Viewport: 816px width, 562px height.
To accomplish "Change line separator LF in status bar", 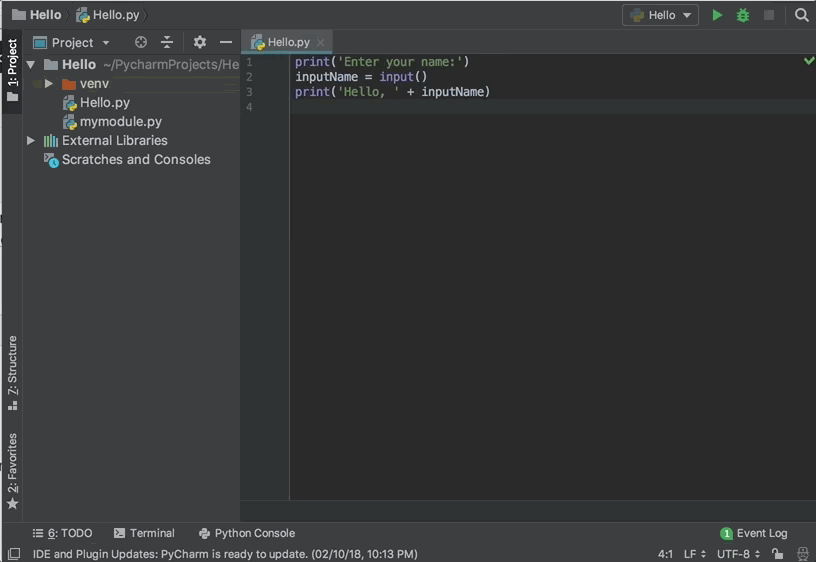I will (695, 554).
